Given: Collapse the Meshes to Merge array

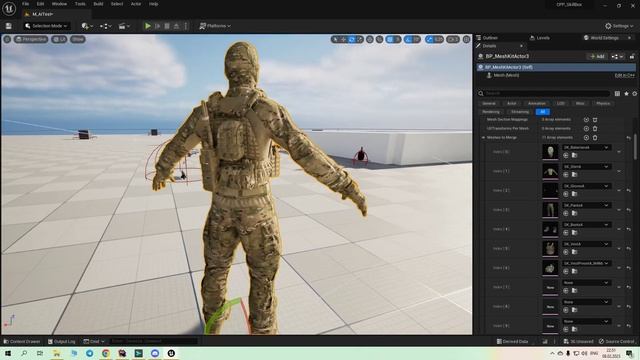Looking at the screenshot, I should coord(483,138).
